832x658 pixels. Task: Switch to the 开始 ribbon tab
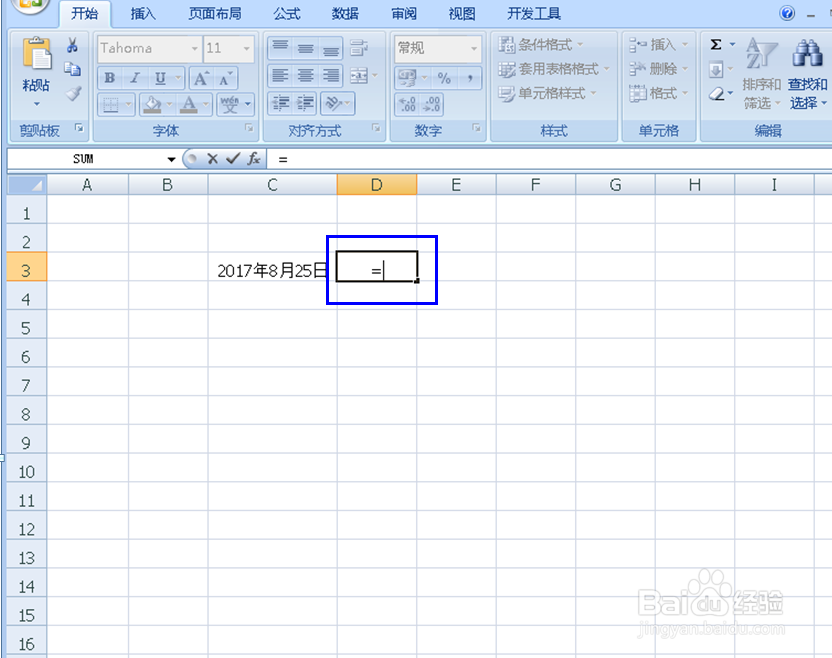click(85, 14)
